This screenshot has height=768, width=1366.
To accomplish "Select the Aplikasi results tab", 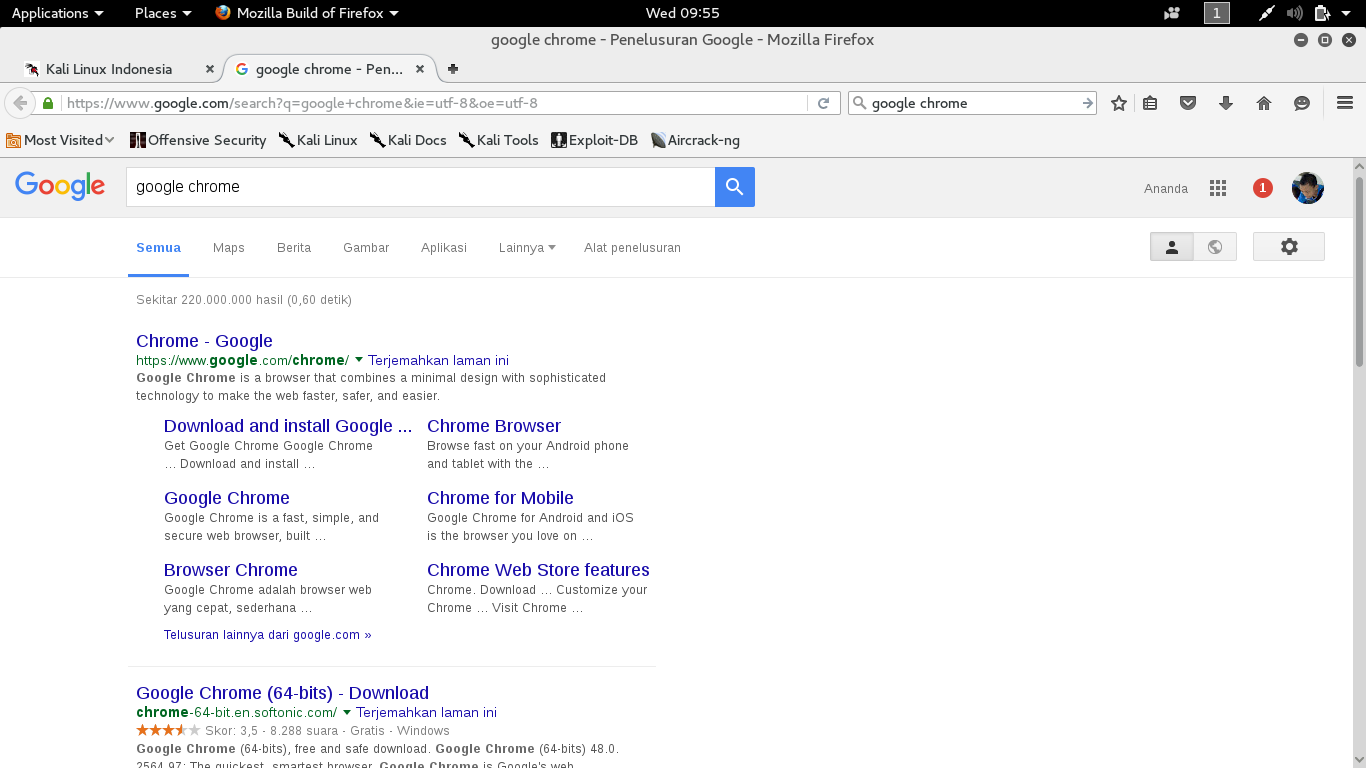I will [444, 248].
